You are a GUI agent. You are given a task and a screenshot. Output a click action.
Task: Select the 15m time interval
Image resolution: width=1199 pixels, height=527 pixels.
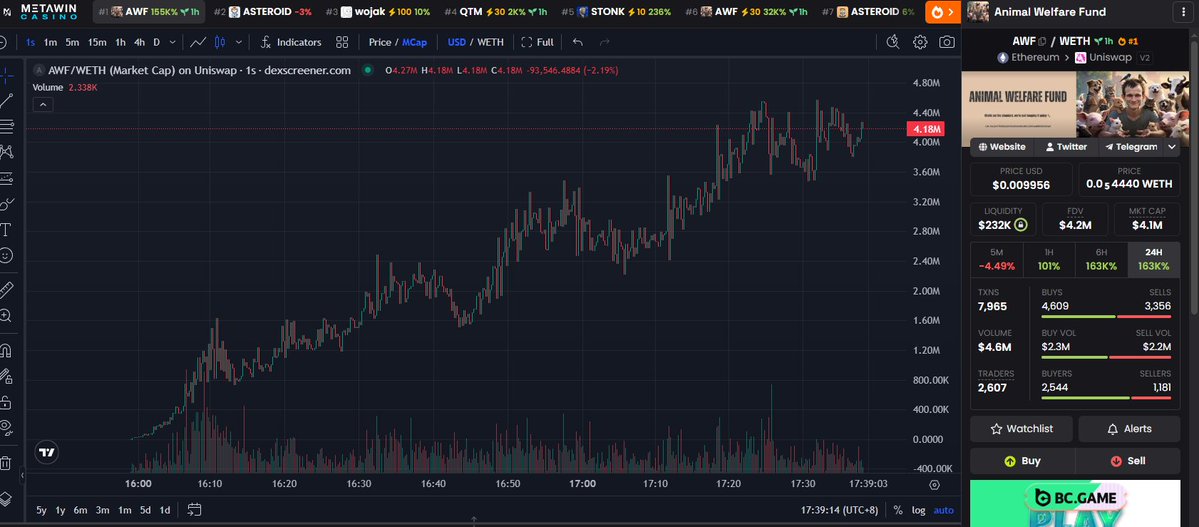(x=97, y=42)
